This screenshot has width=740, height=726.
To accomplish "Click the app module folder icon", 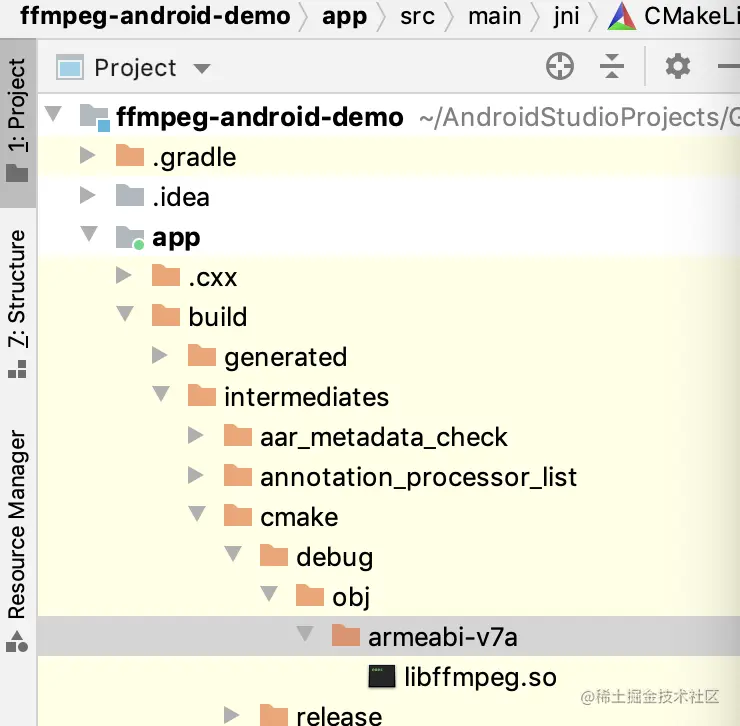I will click(130, 237).
